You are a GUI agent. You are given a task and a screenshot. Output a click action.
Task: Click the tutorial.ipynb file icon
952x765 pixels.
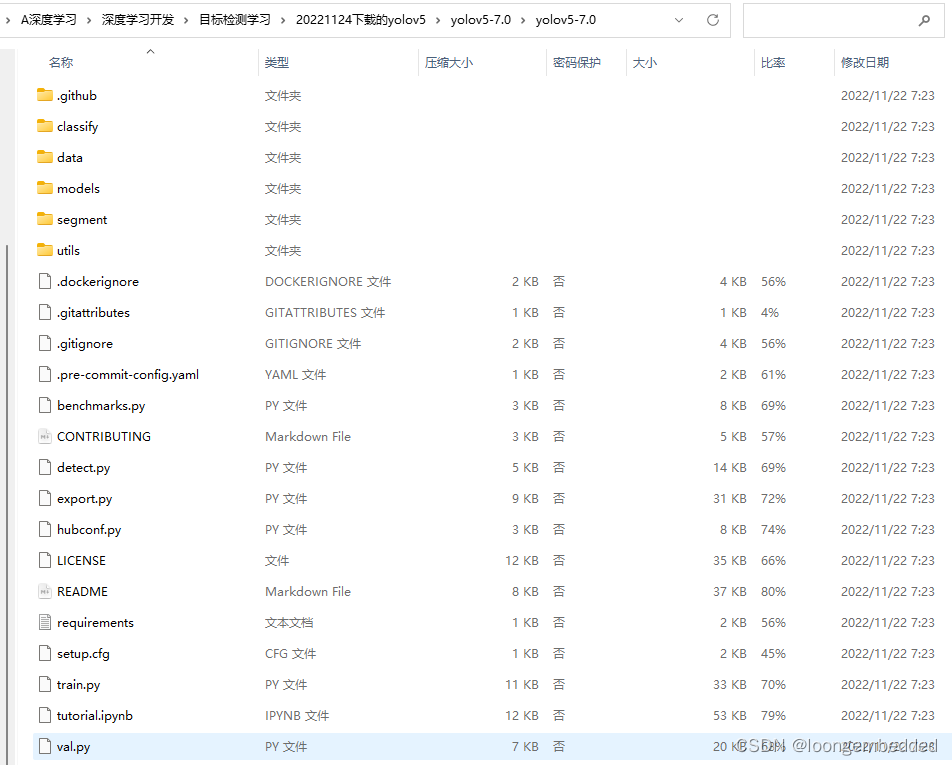click(44, 715)
